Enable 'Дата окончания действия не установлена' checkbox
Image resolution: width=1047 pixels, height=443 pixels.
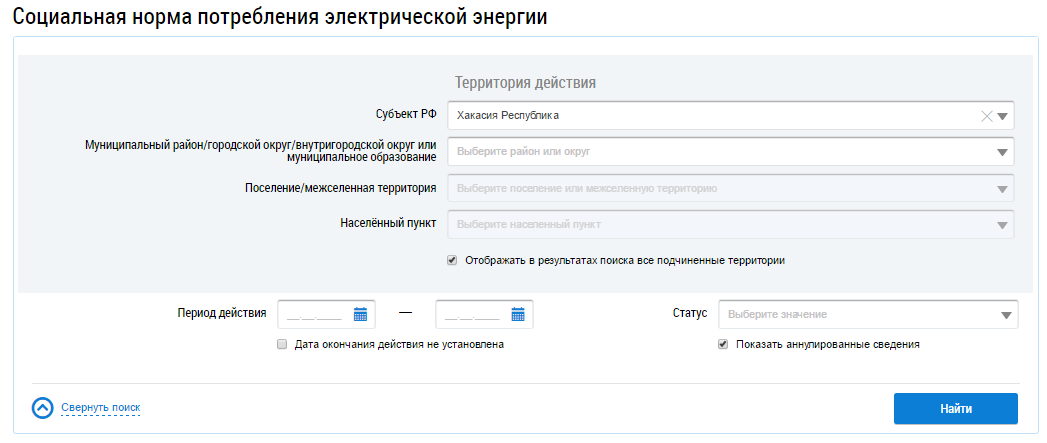(x=282, y=344)
